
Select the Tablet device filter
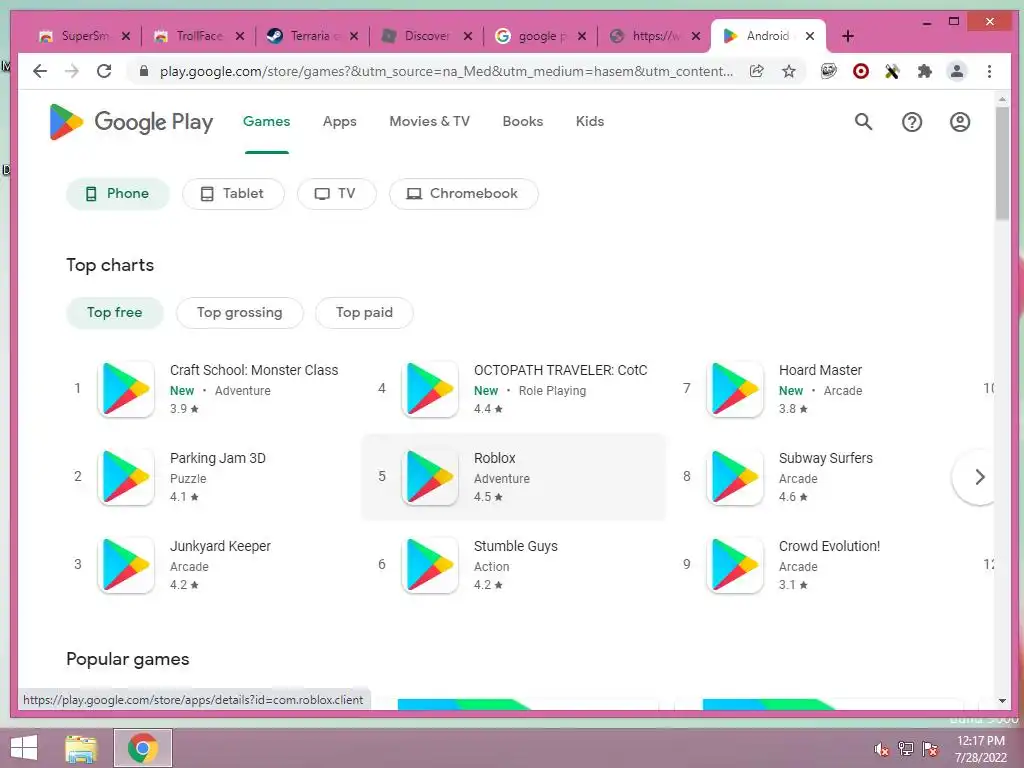(x=233, y=194)
